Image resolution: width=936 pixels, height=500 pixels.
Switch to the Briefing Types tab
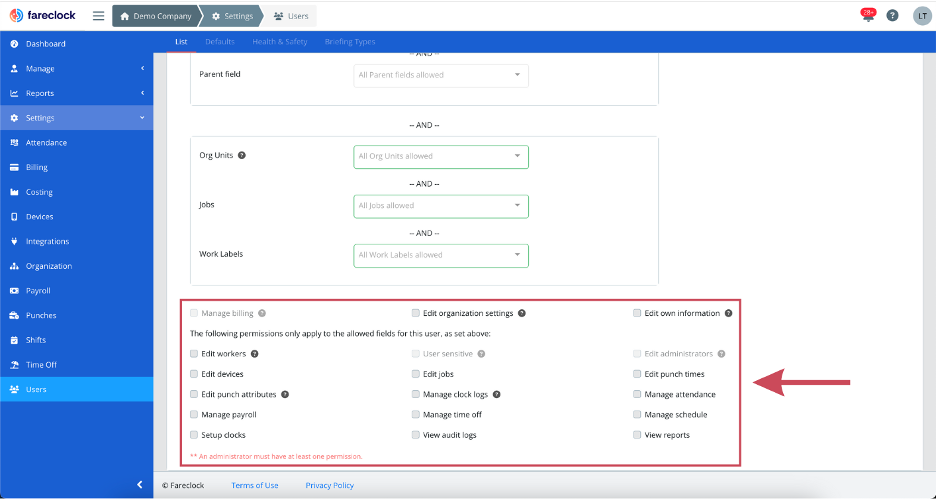[350, 42]
